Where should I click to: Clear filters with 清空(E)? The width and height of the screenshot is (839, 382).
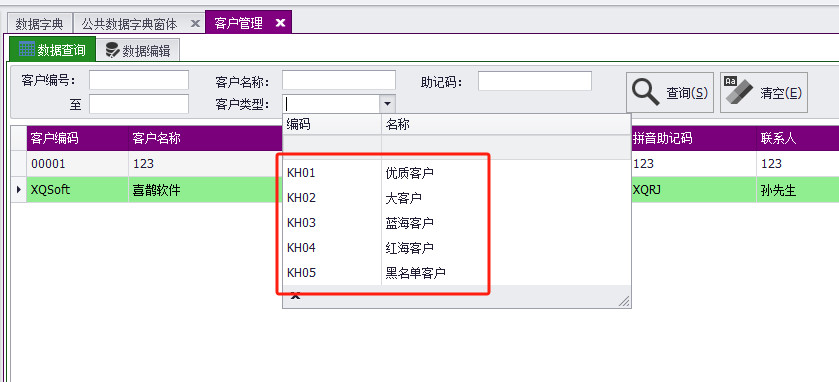764,93
